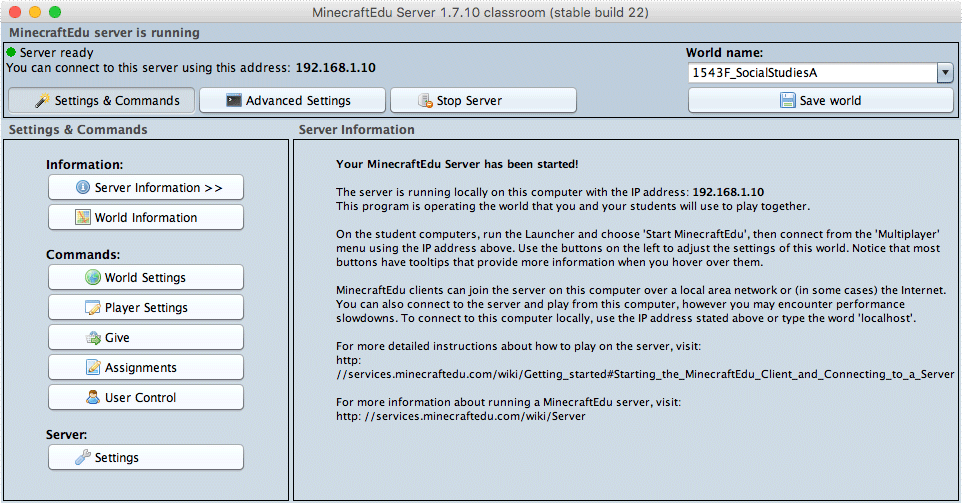Stop the running server
The width and height of the screenshot is (962, 503).
(x=483, y=101)
